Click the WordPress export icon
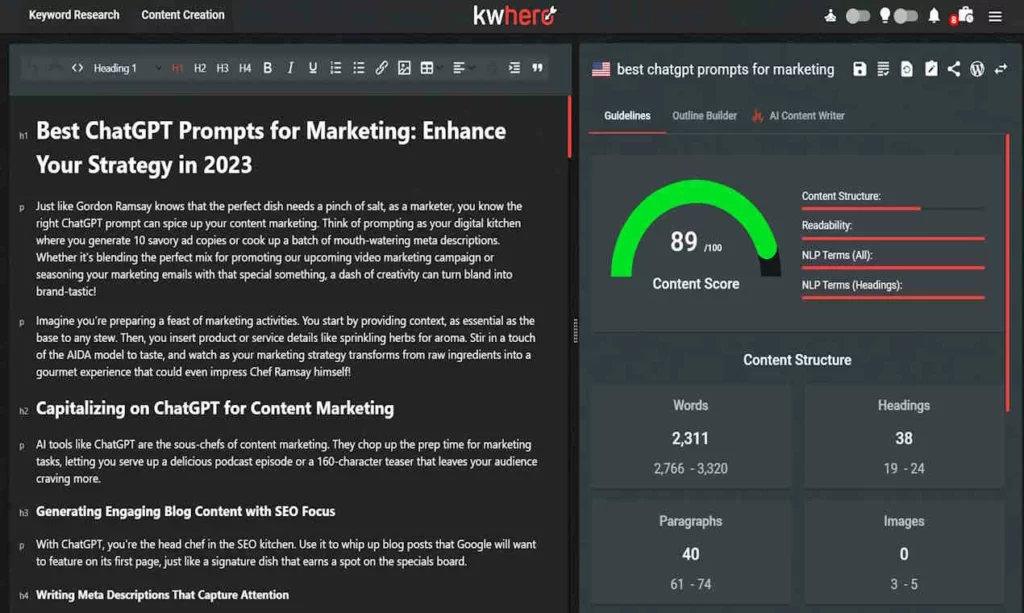 pos(977,69)
